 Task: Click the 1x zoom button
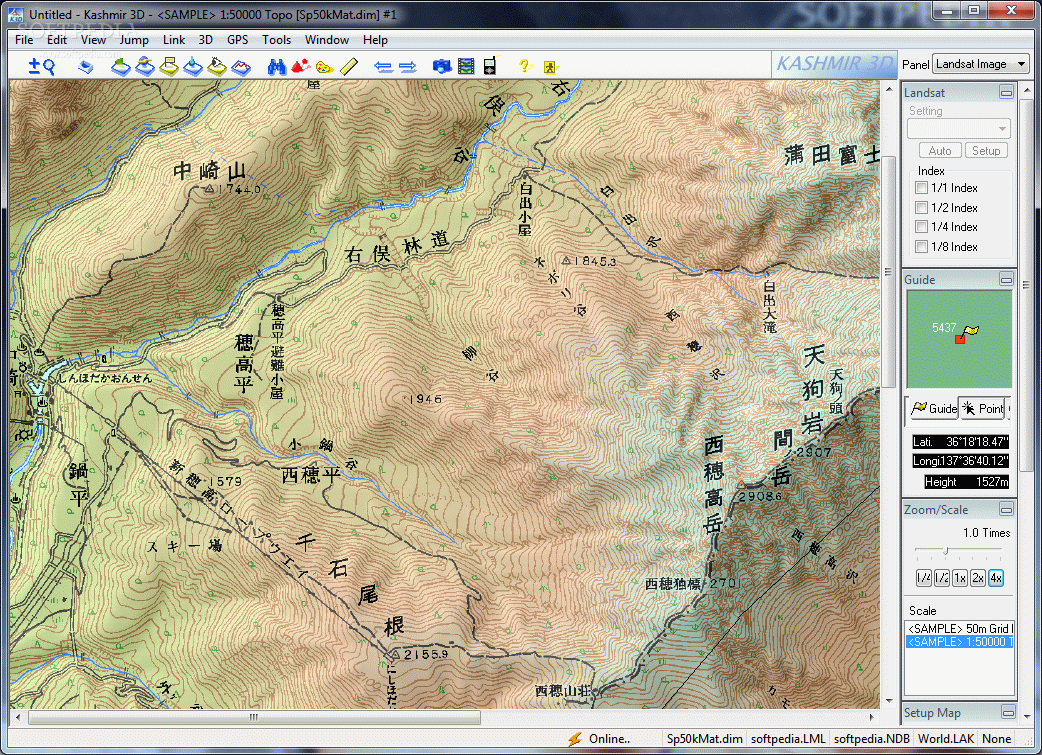pos(960,578)
